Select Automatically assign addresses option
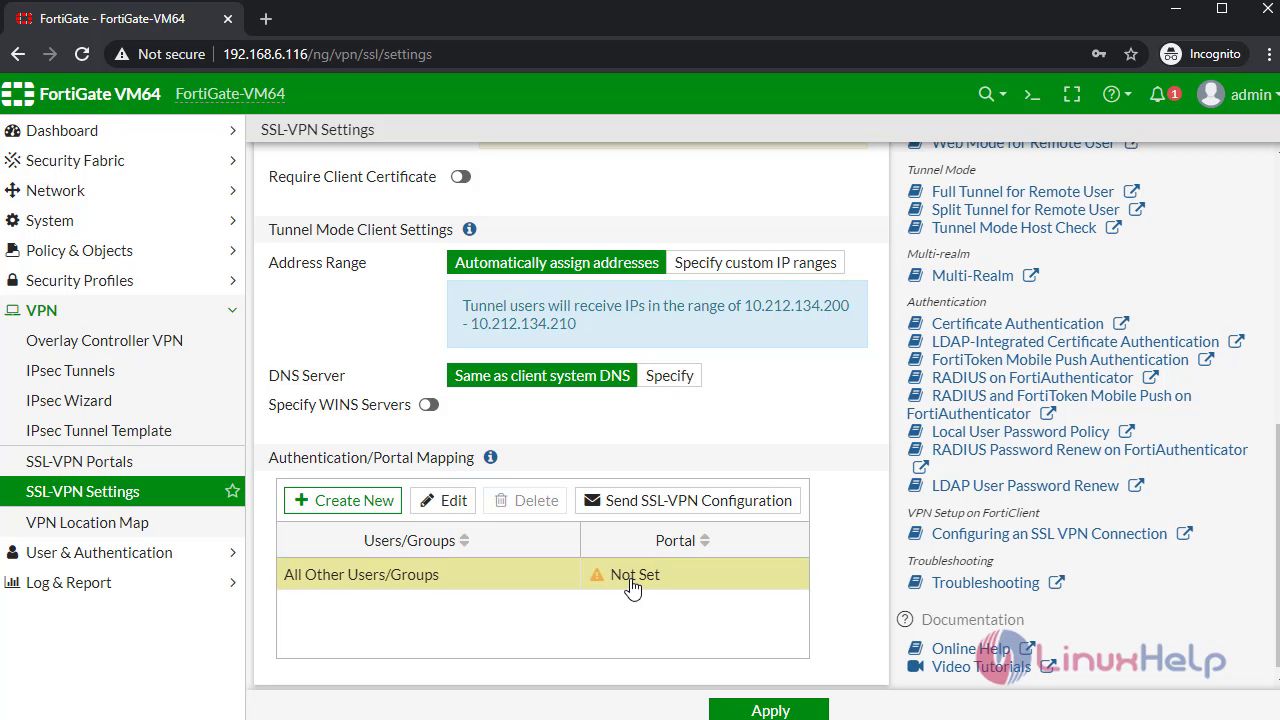 coord(556,263)
